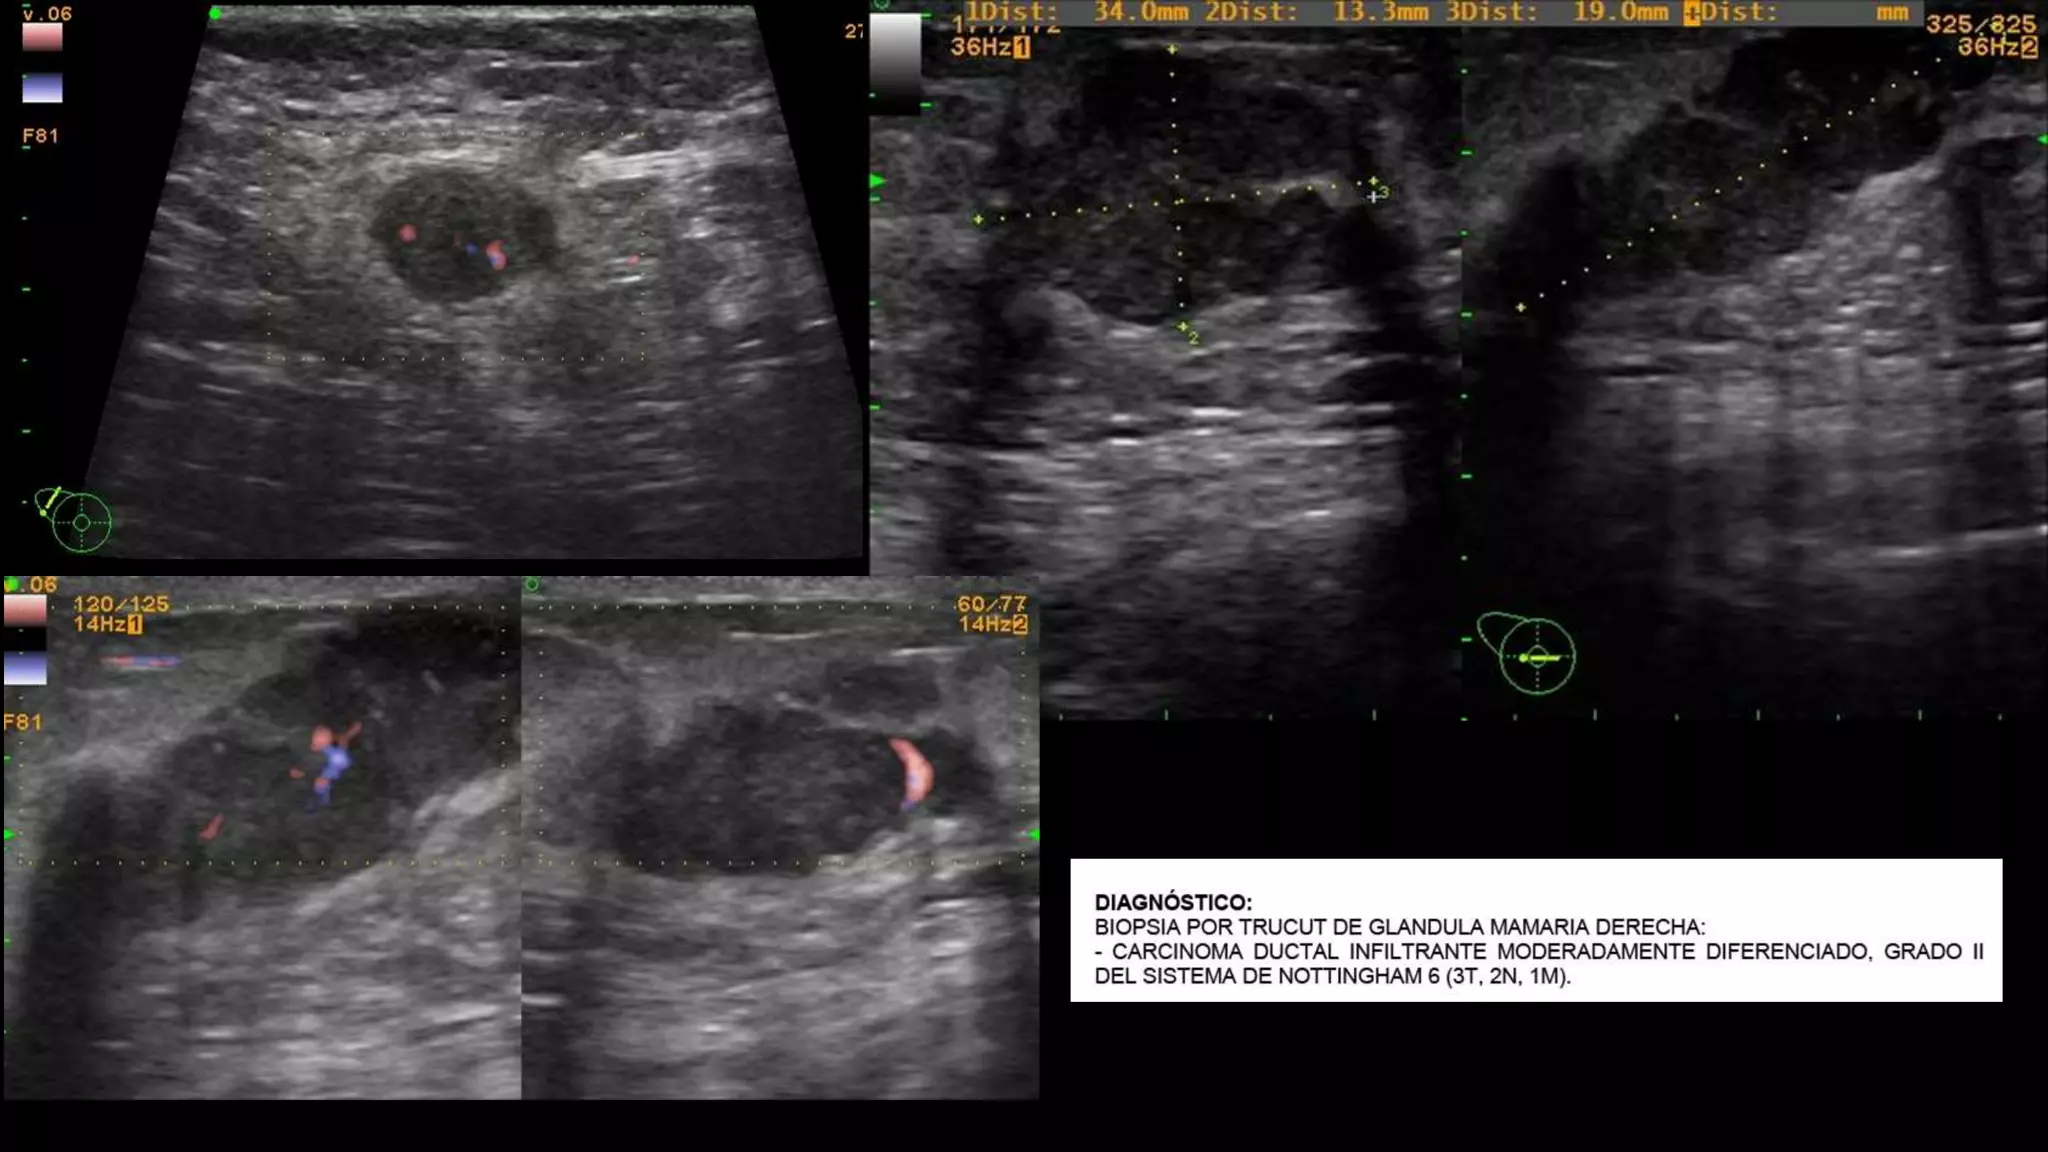The height and width of the screenshot is (1152, 2048).
Task: Click the color flow signal in top-left lesion
Action: pyautogui.click(x=495, y=256)
